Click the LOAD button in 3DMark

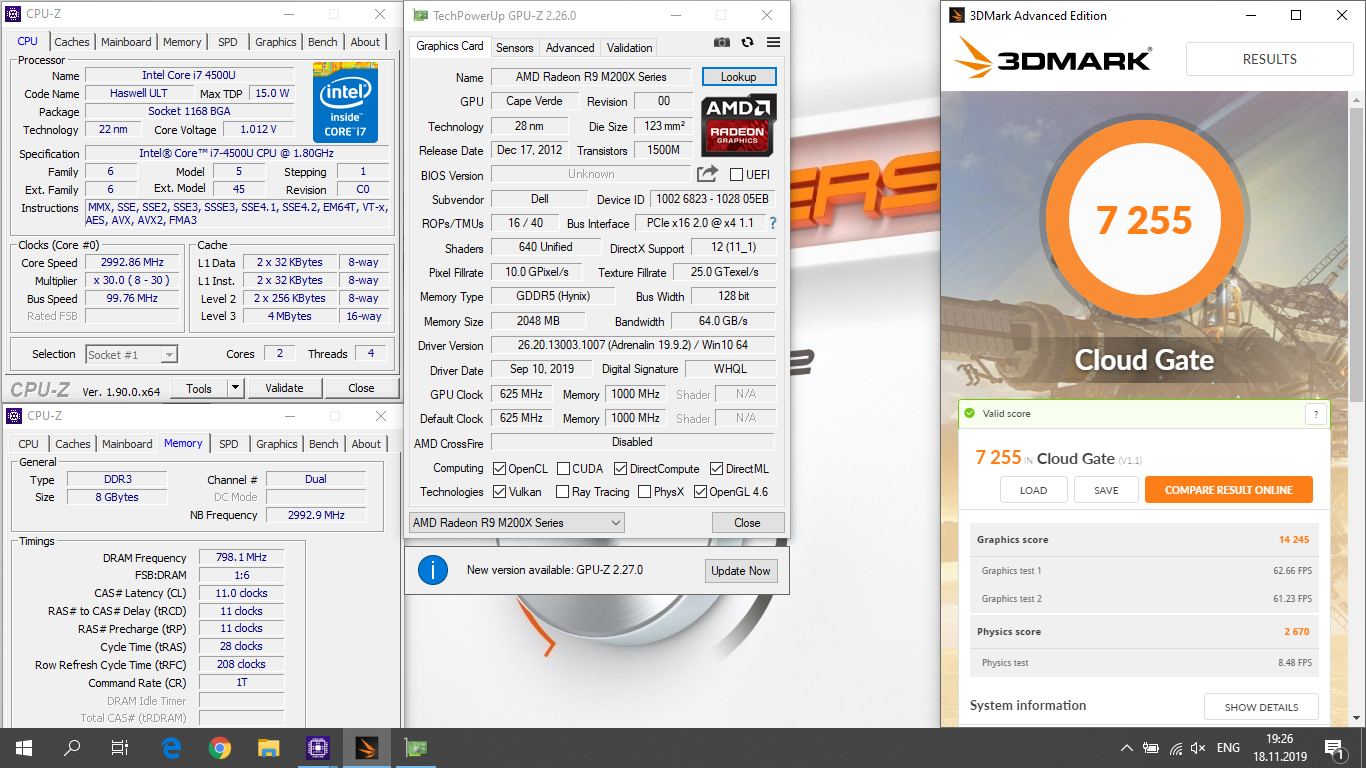(x=1033, y=490)
